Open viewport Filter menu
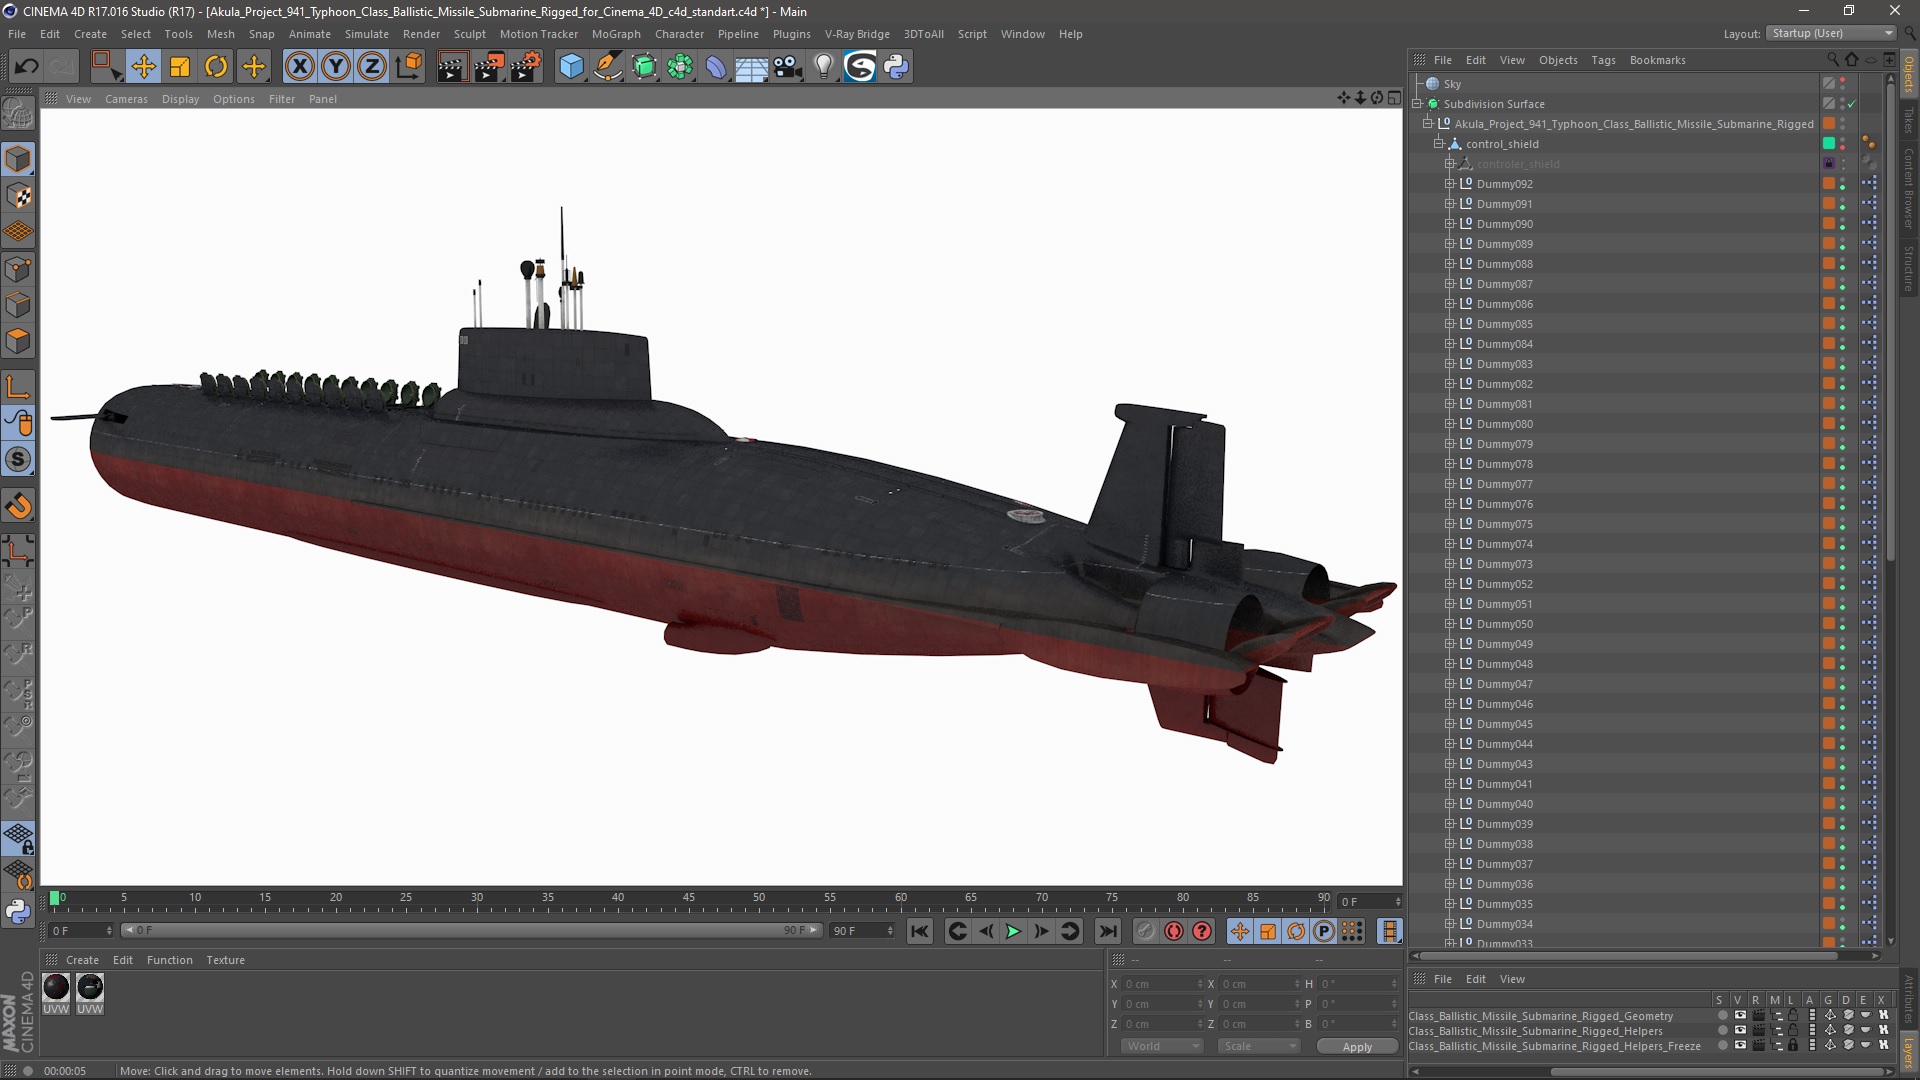 [282, 99]
